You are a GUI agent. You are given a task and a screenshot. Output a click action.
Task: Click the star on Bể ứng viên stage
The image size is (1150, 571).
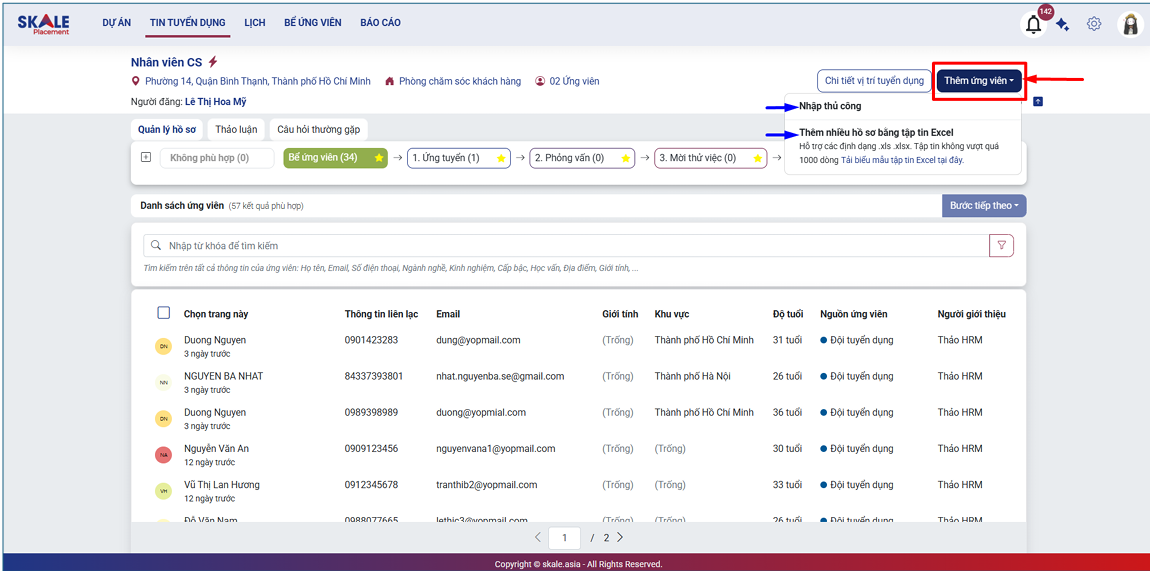pos(379,158)
